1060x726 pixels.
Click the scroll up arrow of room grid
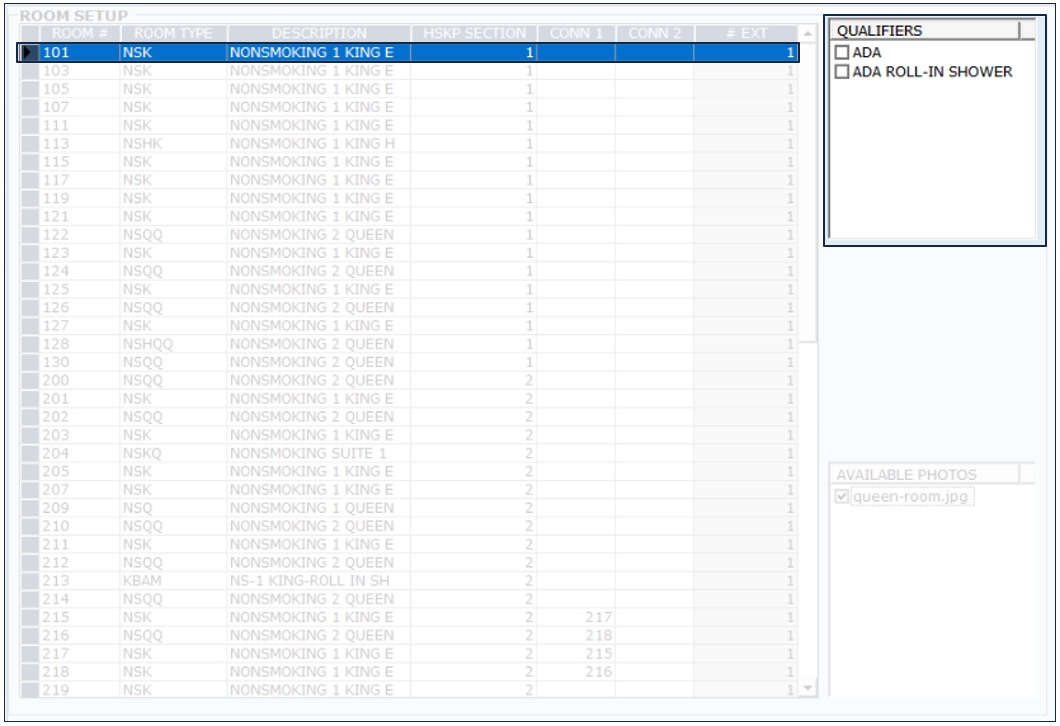[x=808, y=34]
